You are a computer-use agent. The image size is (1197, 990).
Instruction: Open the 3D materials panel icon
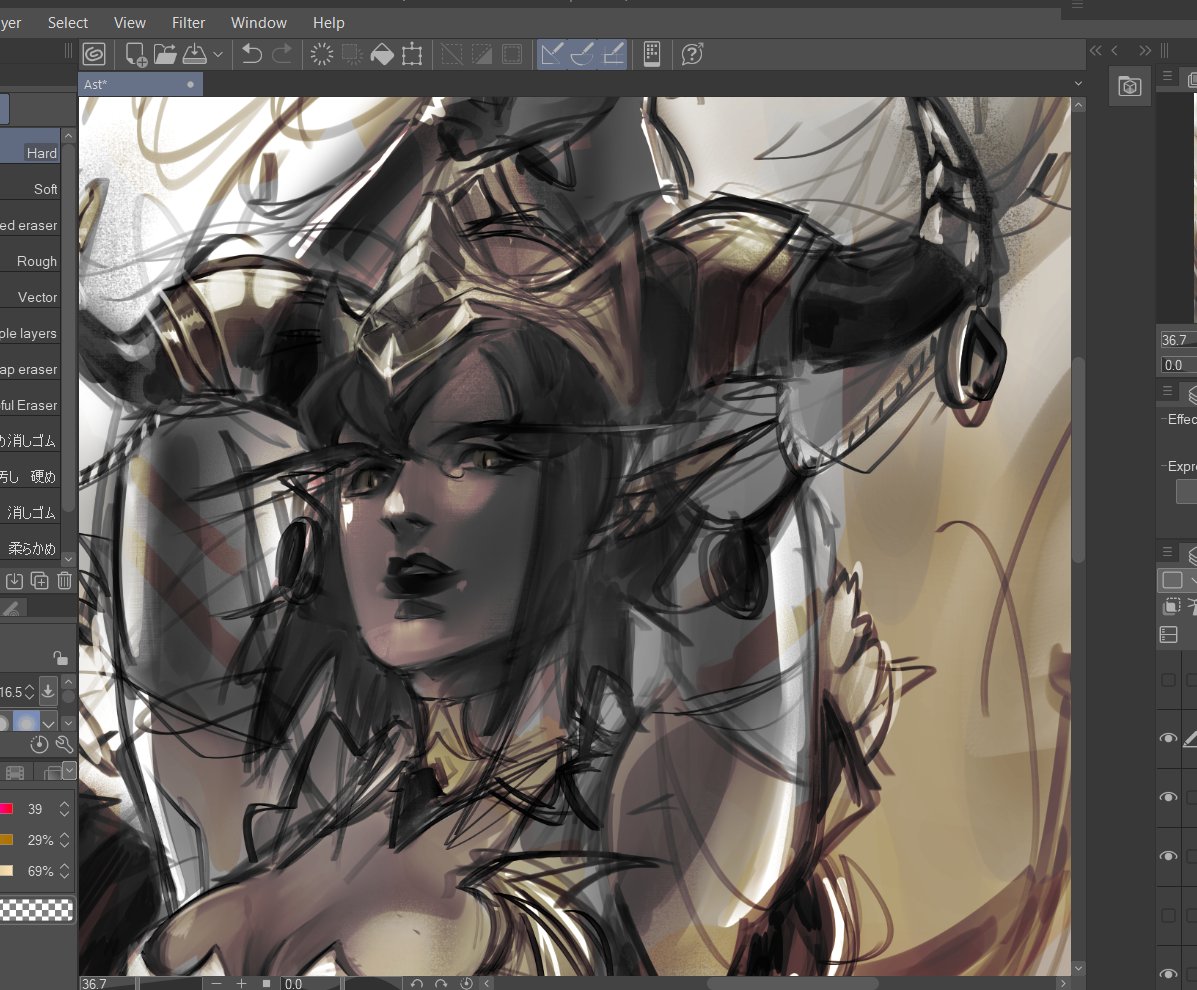click(1130, 86)
